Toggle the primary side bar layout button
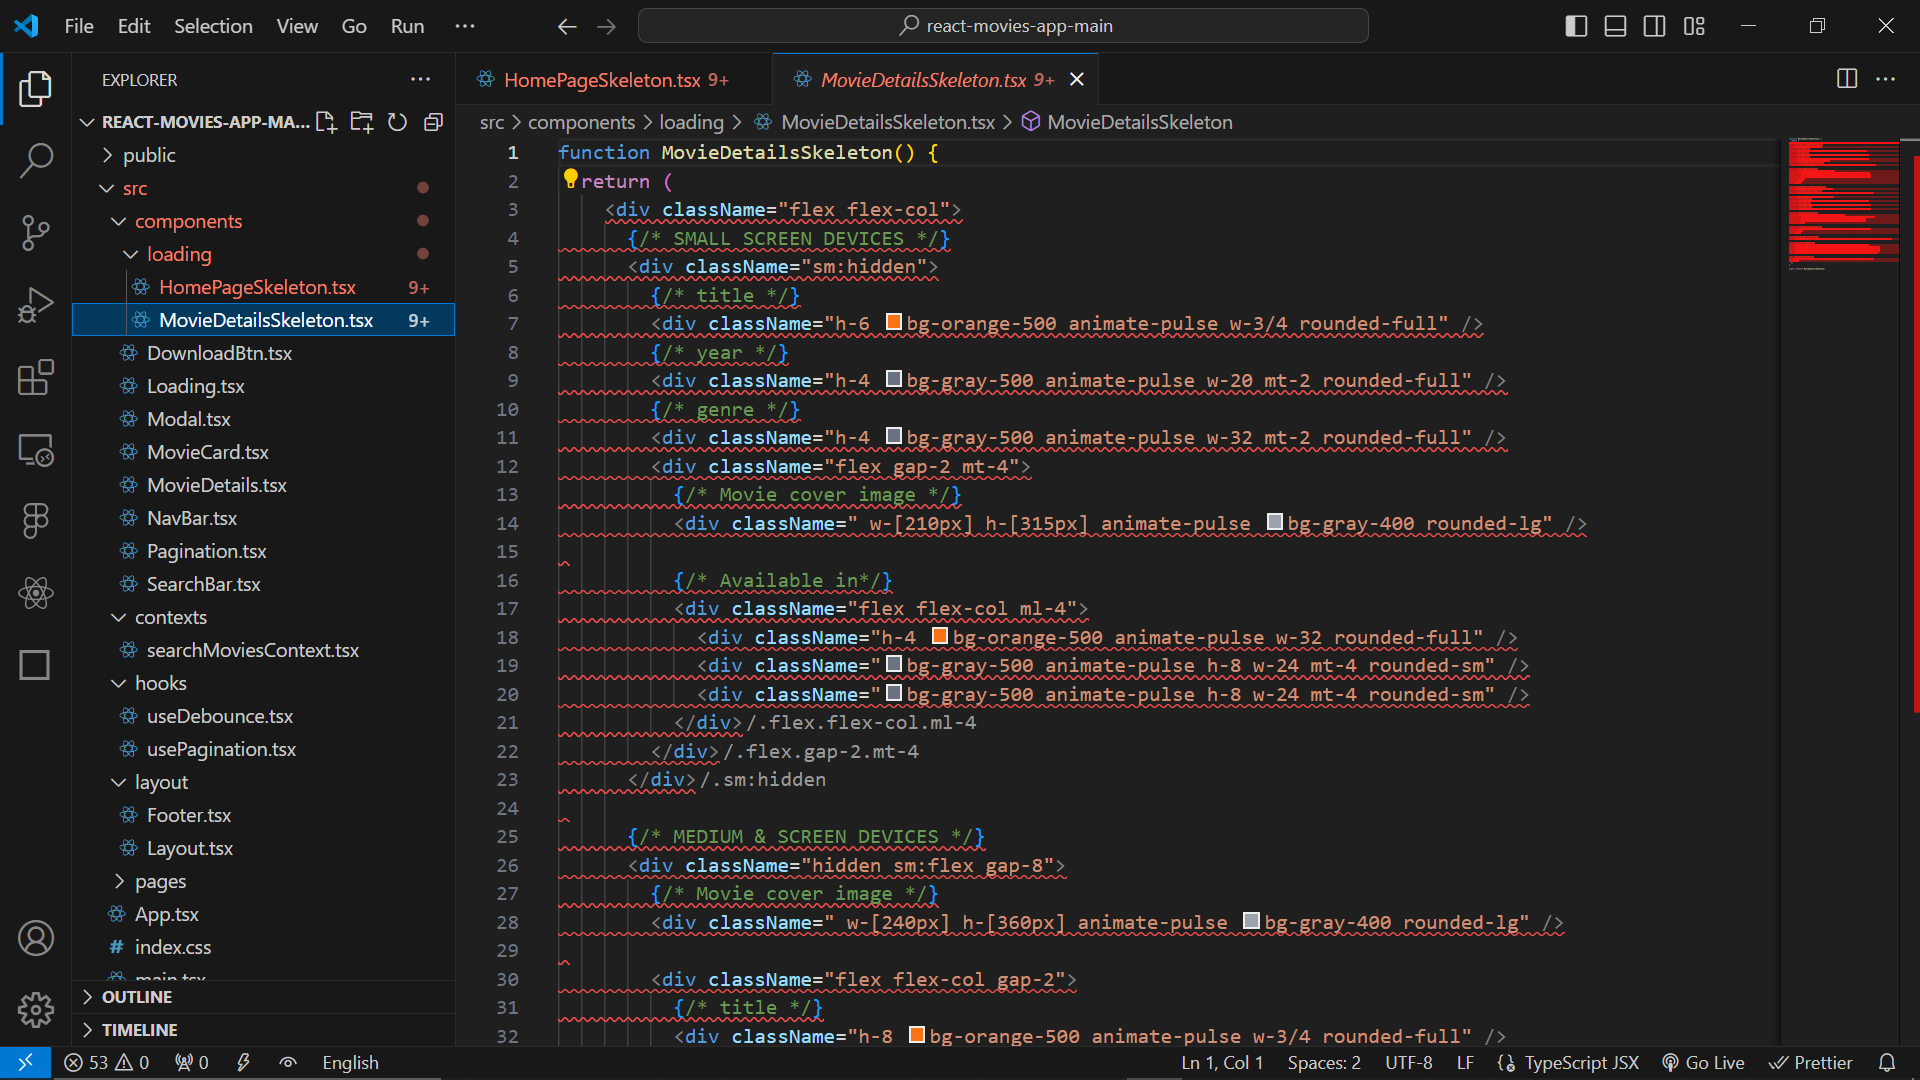 click(1576, 26)
